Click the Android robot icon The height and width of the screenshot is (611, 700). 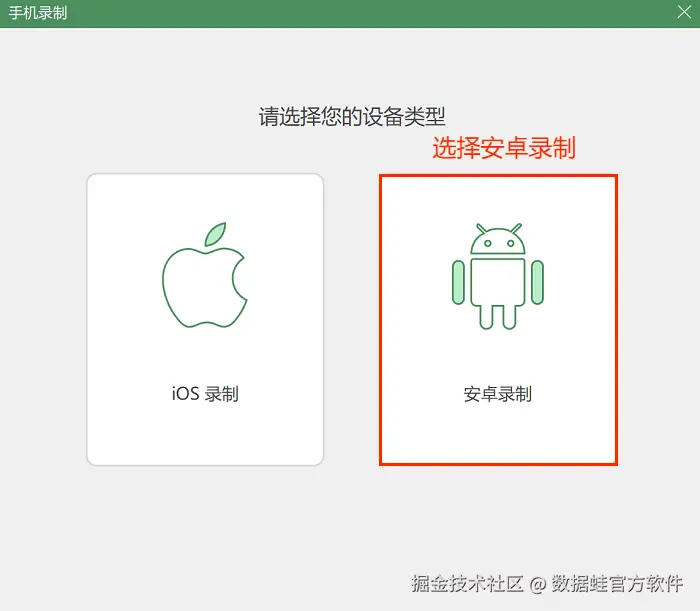pyautogui.click(x=498, y=276)
